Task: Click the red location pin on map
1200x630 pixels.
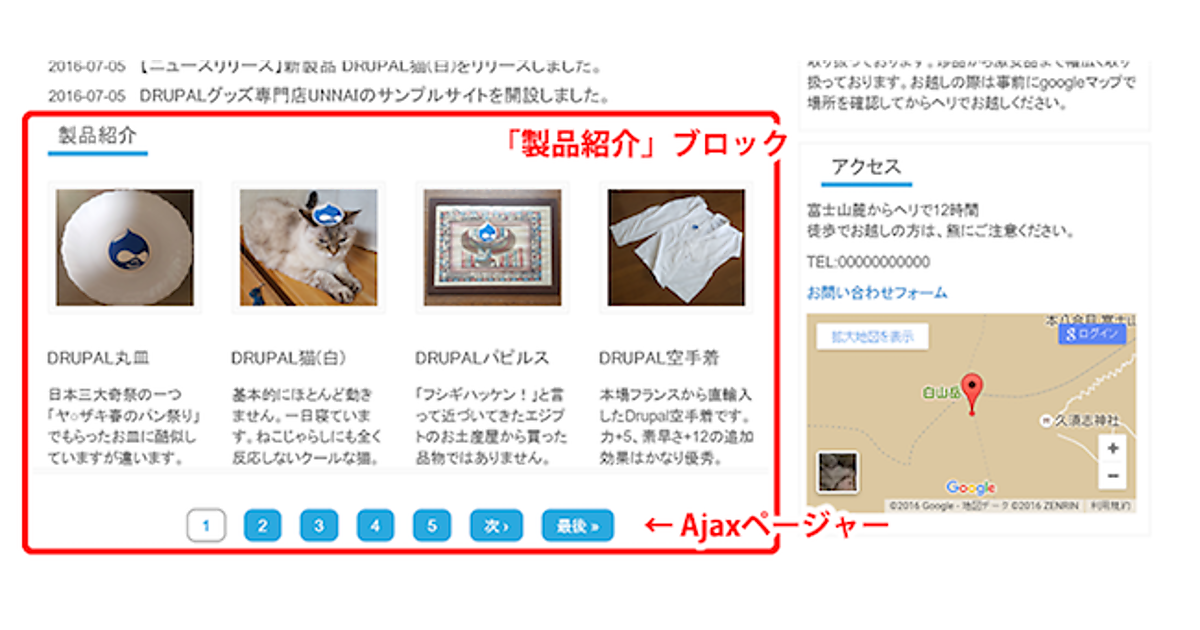Action: pyautogui.click(x=970, y=392)
